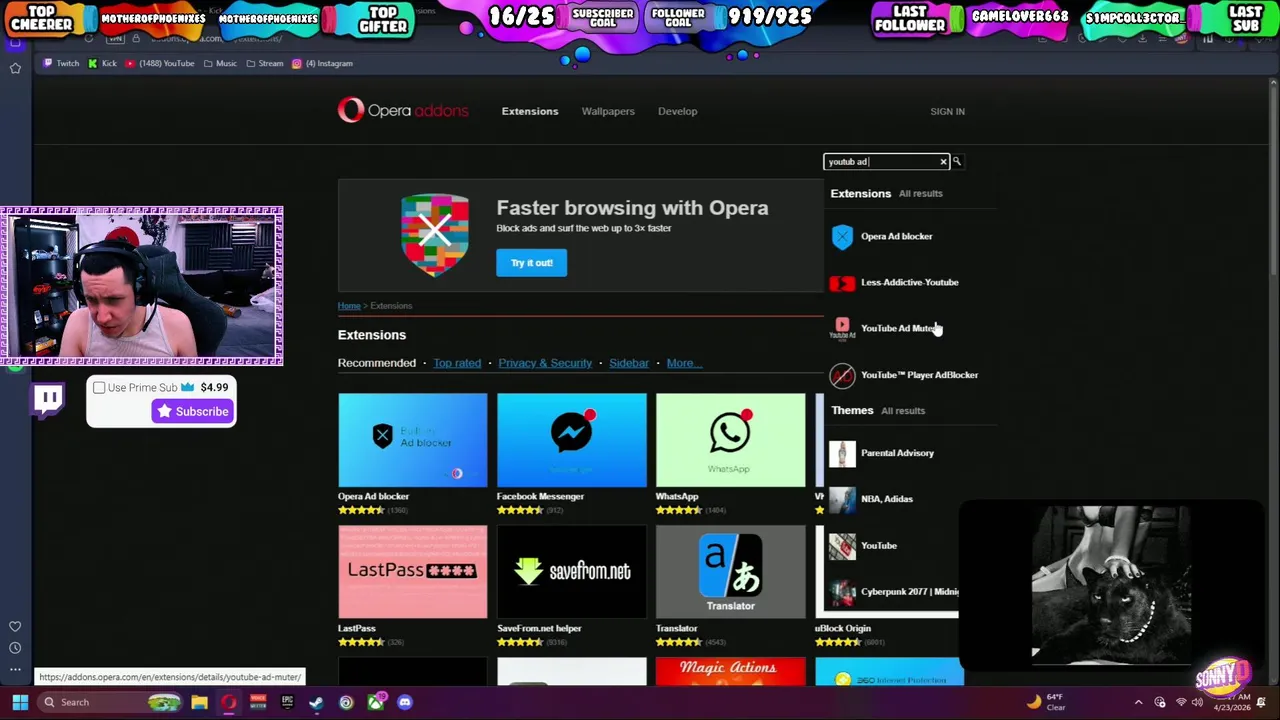Open the Translator extension card
The image size is (1280, 720).
pyautogui.click(x=730, y=586)
